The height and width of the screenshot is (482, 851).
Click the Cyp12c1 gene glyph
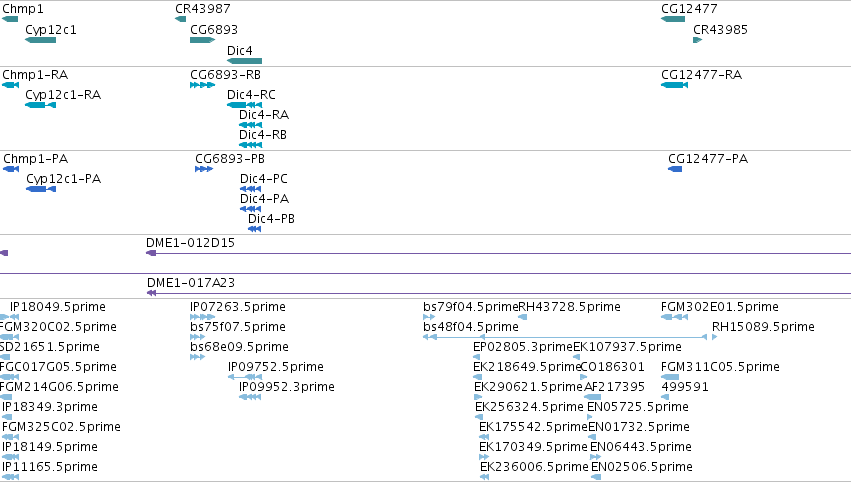coord(40,40)
